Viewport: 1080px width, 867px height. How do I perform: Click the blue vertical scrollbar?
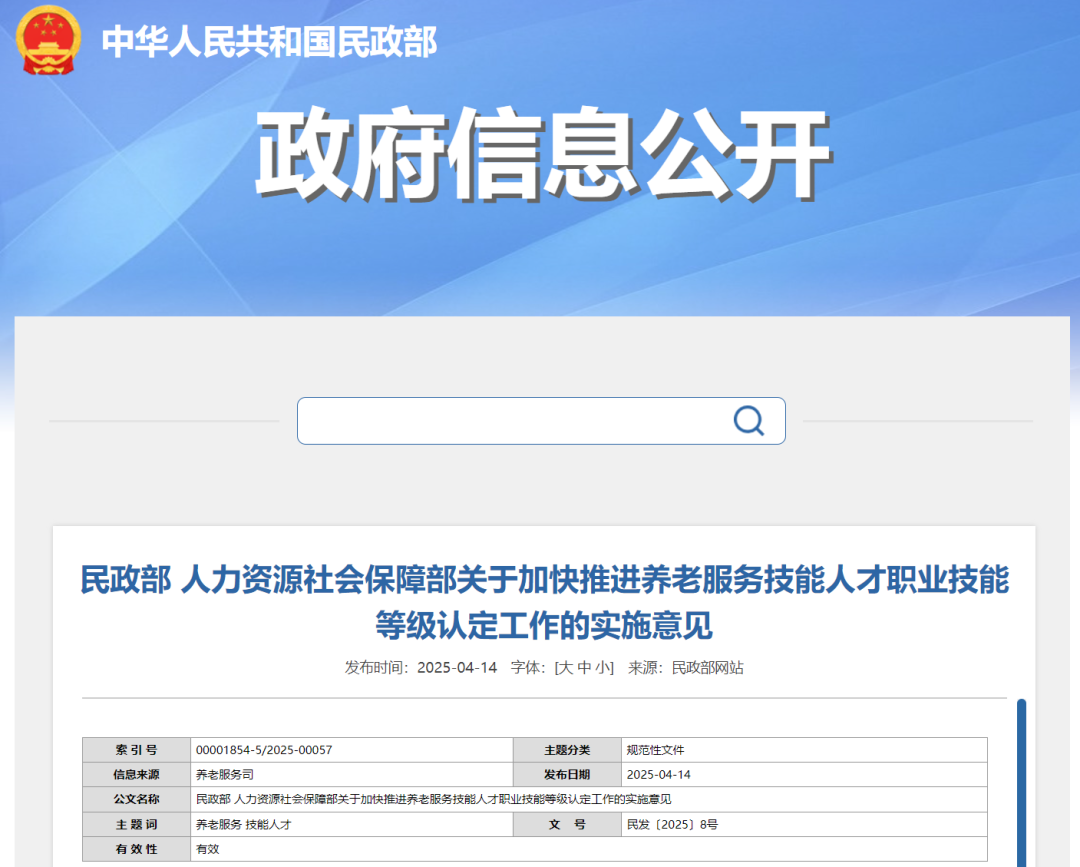(1021, 780)
